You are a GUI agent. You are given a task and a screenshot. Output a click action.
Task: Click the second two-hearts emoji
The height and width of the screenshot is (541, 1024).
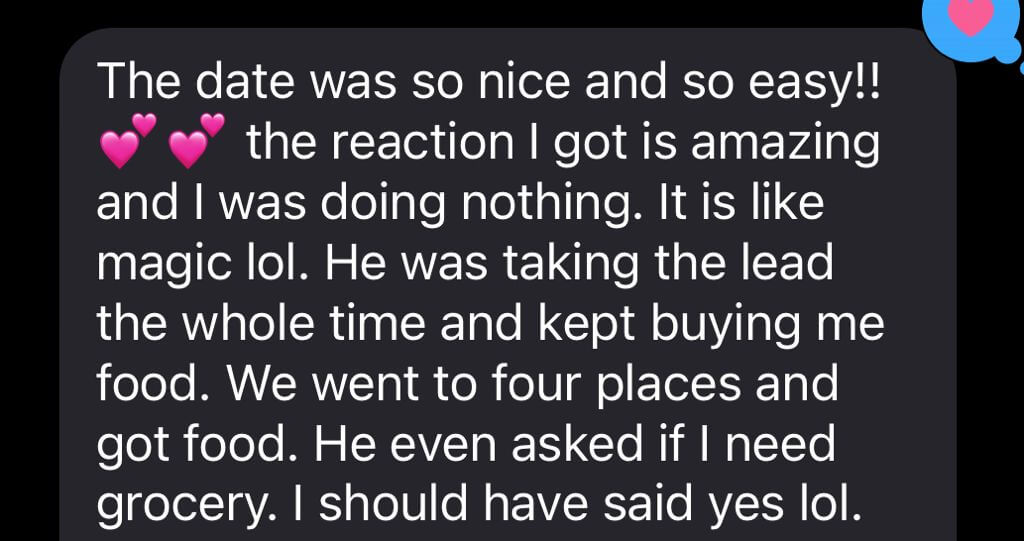[197, 140]
